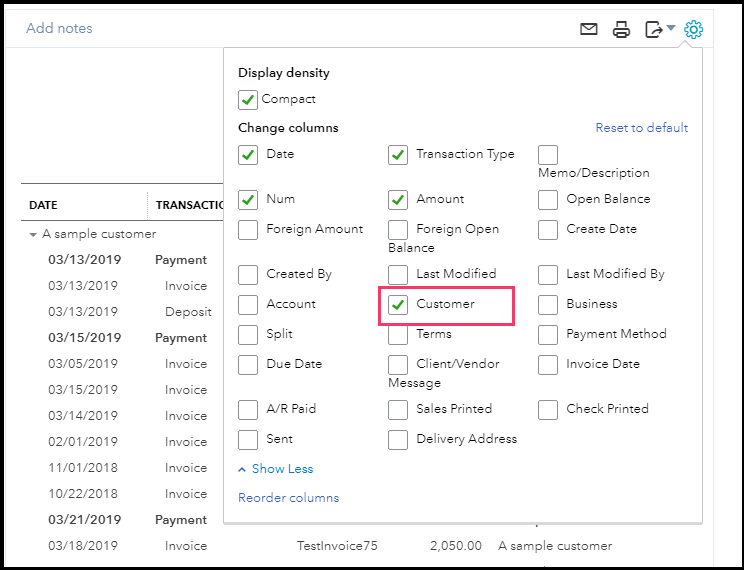The width and height of the screenshot is (744, 570).
Task: Enable the Open Balance column checkbox
Action: [x=548, y=199]
